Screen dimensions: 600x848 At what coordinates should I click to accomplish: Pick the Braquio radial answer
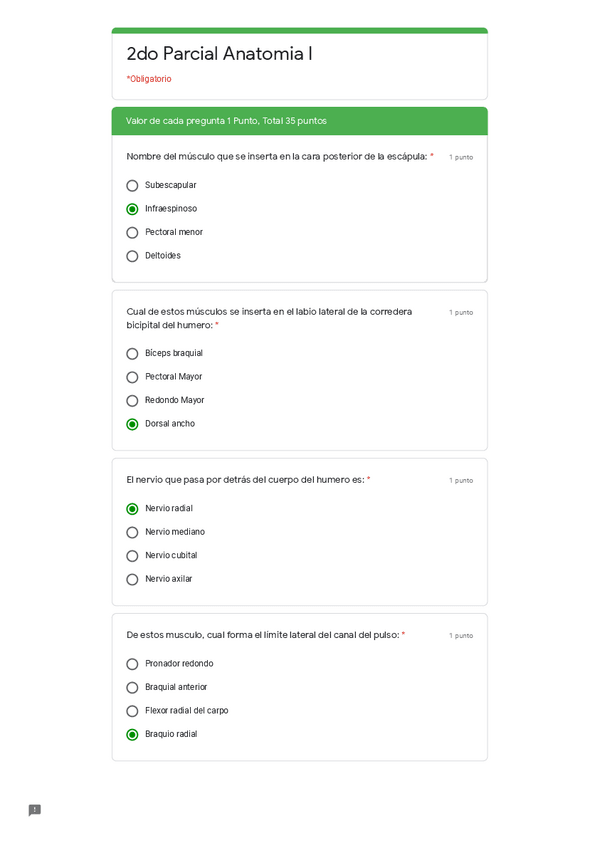[132, 735]
